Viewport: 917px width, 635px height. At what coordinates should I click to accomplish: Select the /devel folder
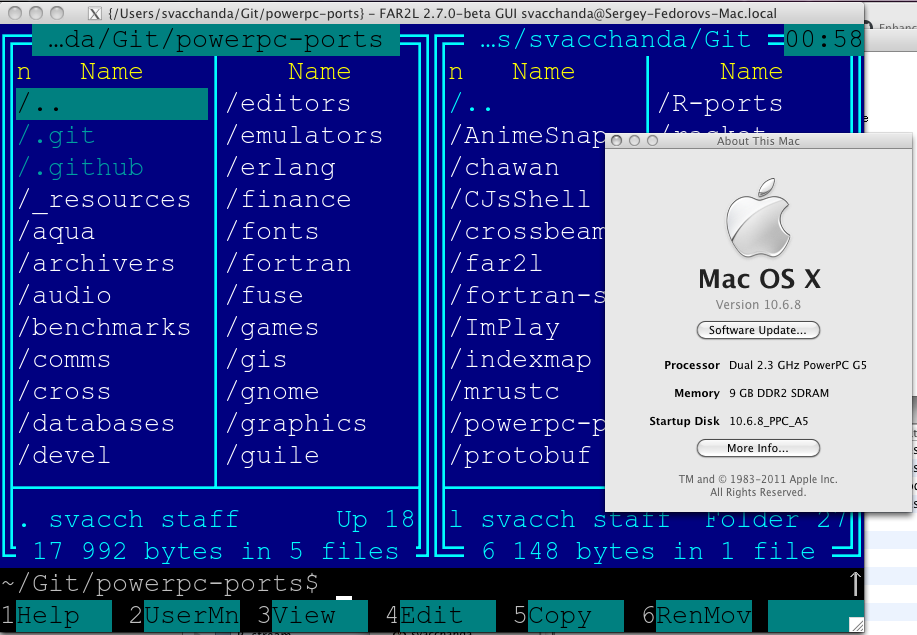(64, 456)
